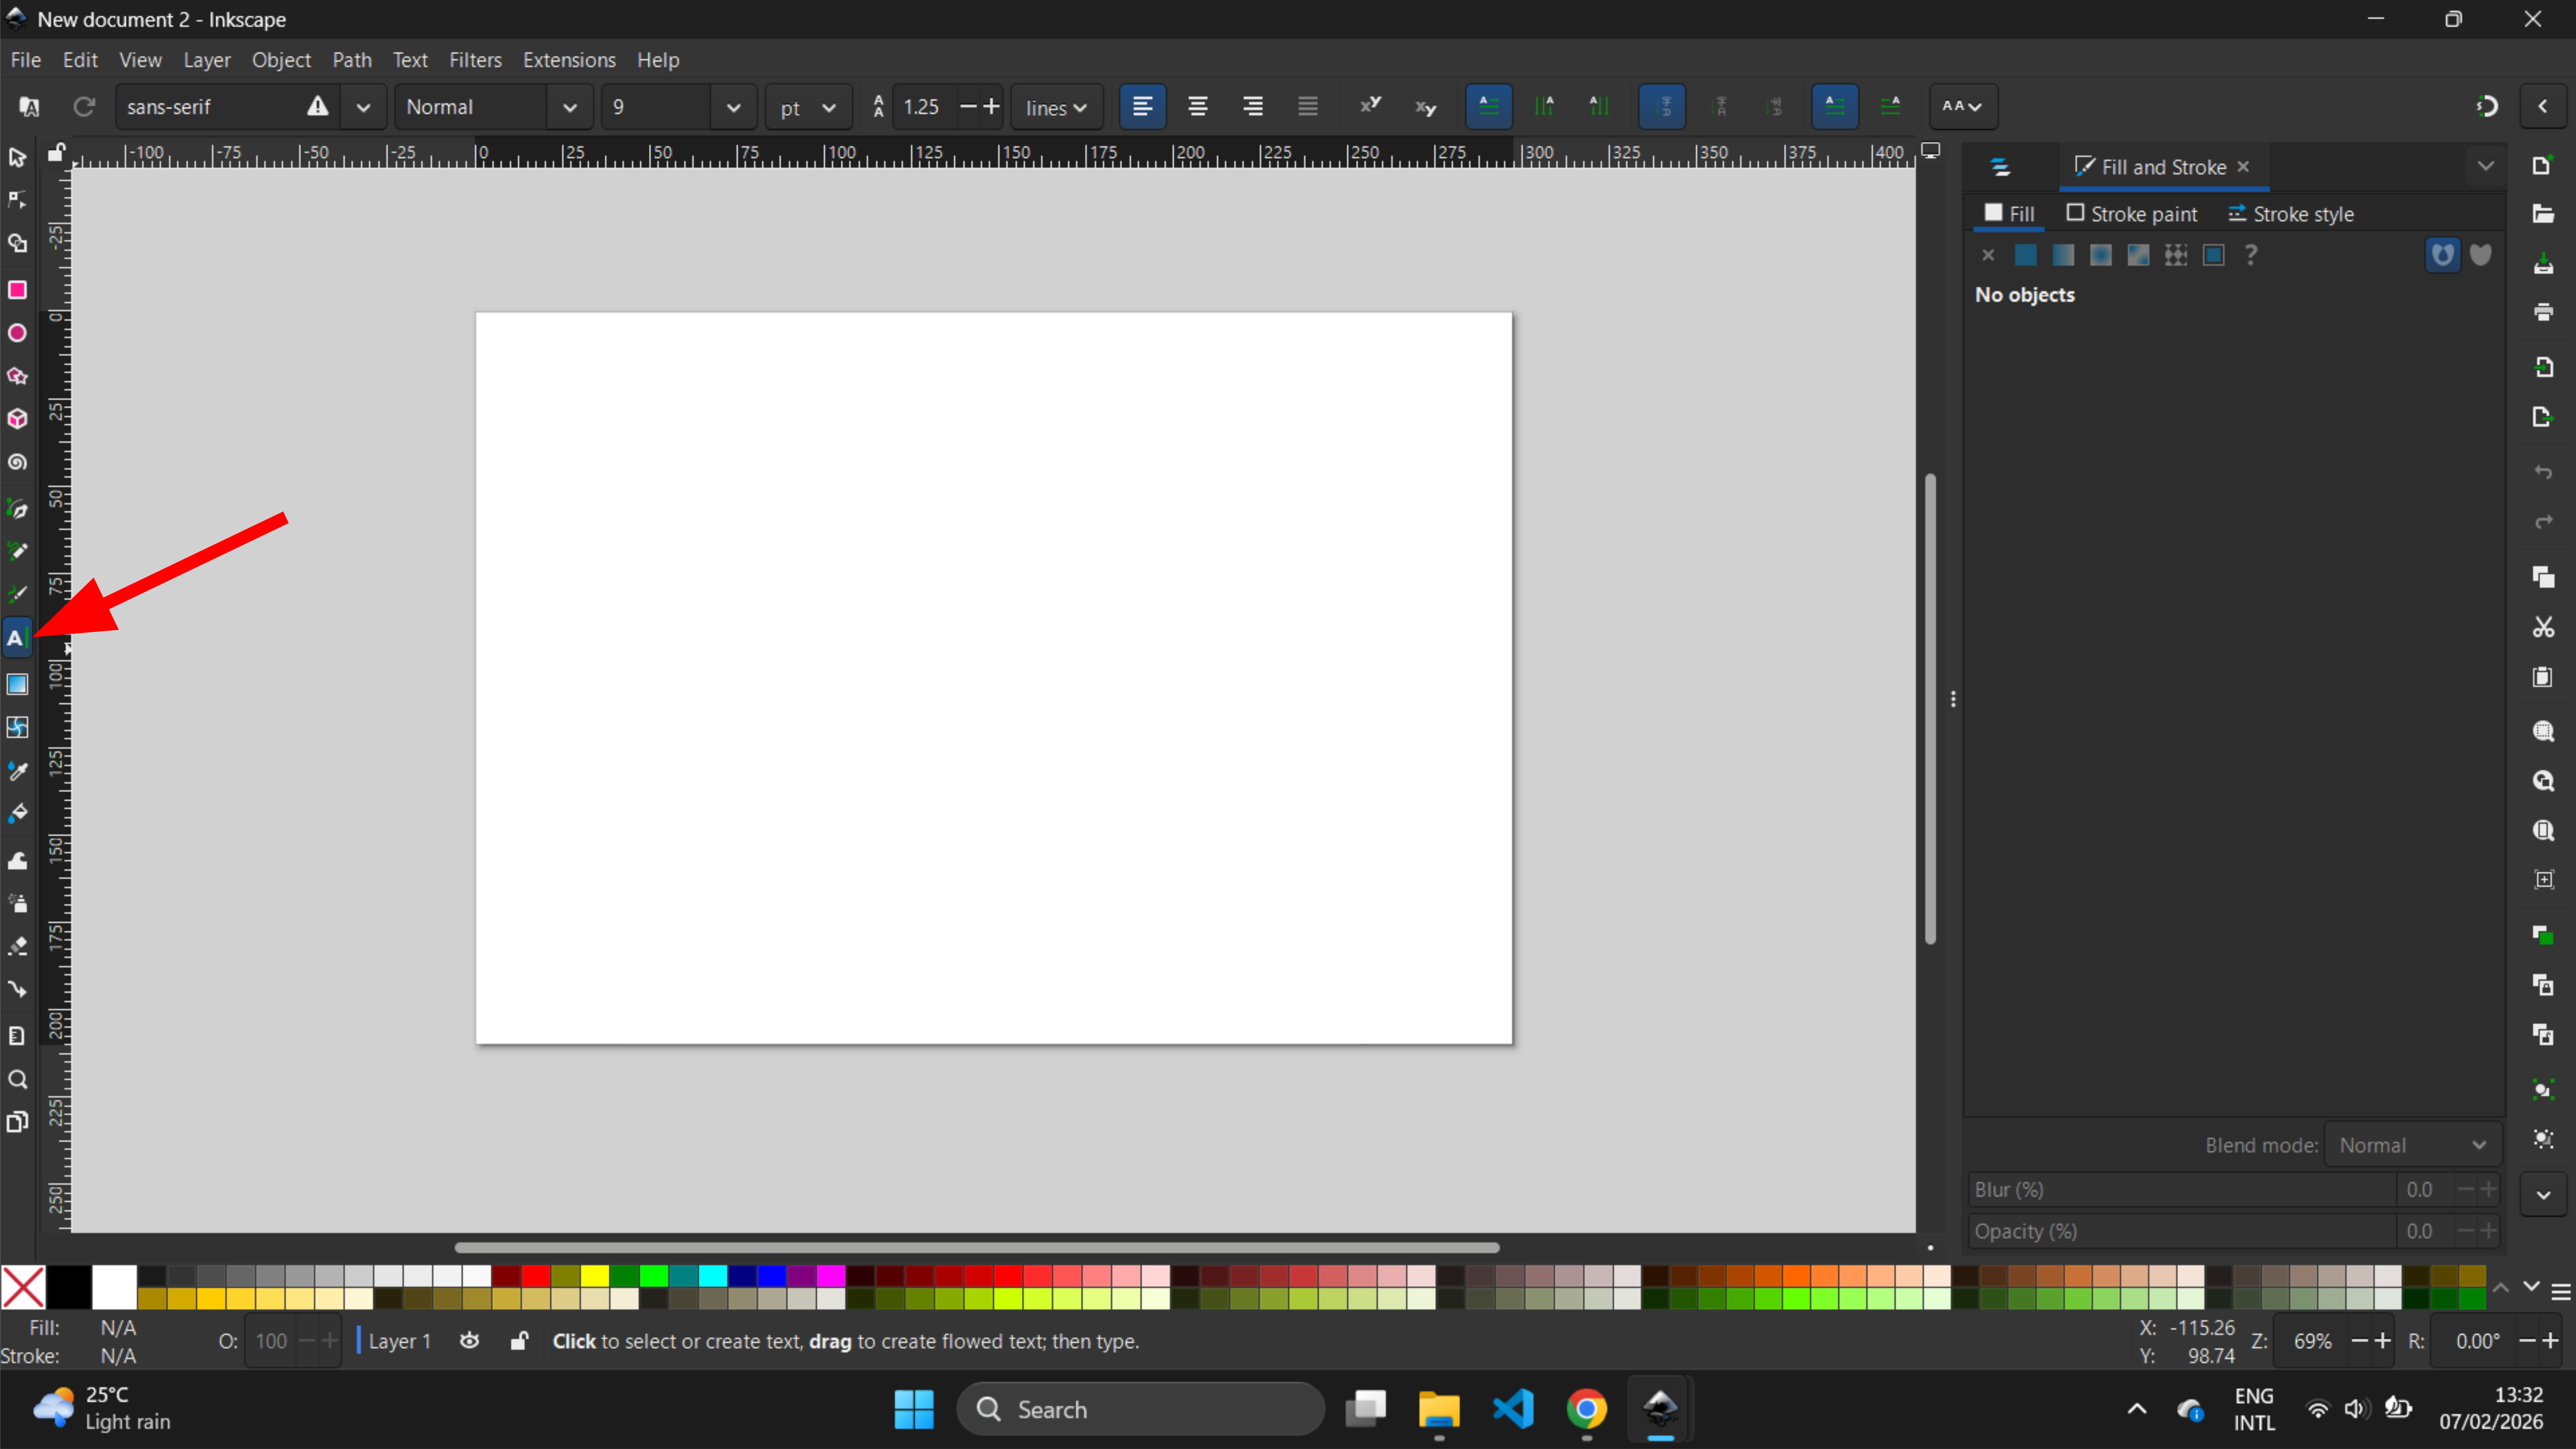The width and height of the screenshot is (2576, 1449).
Task: Select the Ellipse tool
Action: (x=17, y=333)
